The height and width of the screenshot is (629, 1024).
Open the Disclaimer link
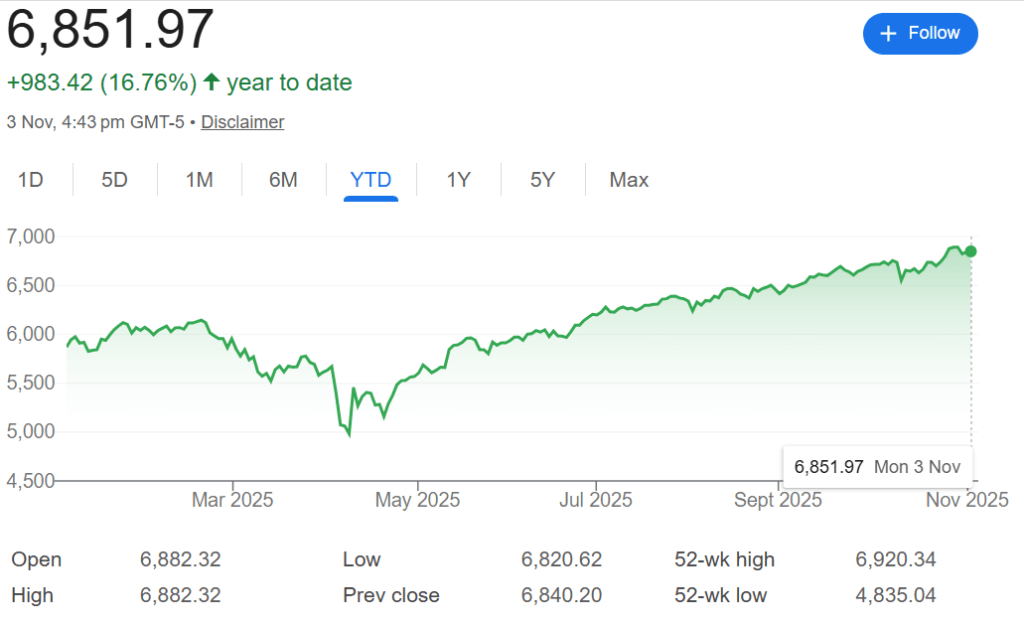click(x=242, y=121)
